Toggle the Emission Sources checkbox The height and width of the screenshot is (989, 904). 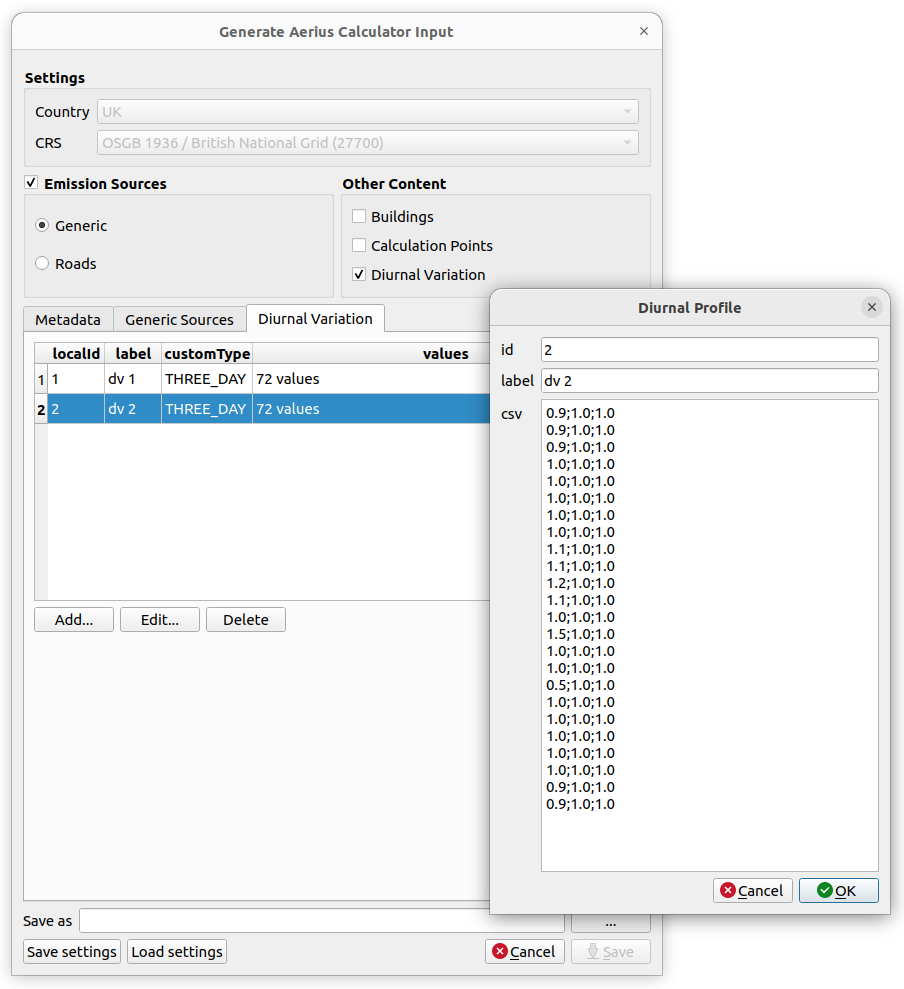[x=32, y=183]
